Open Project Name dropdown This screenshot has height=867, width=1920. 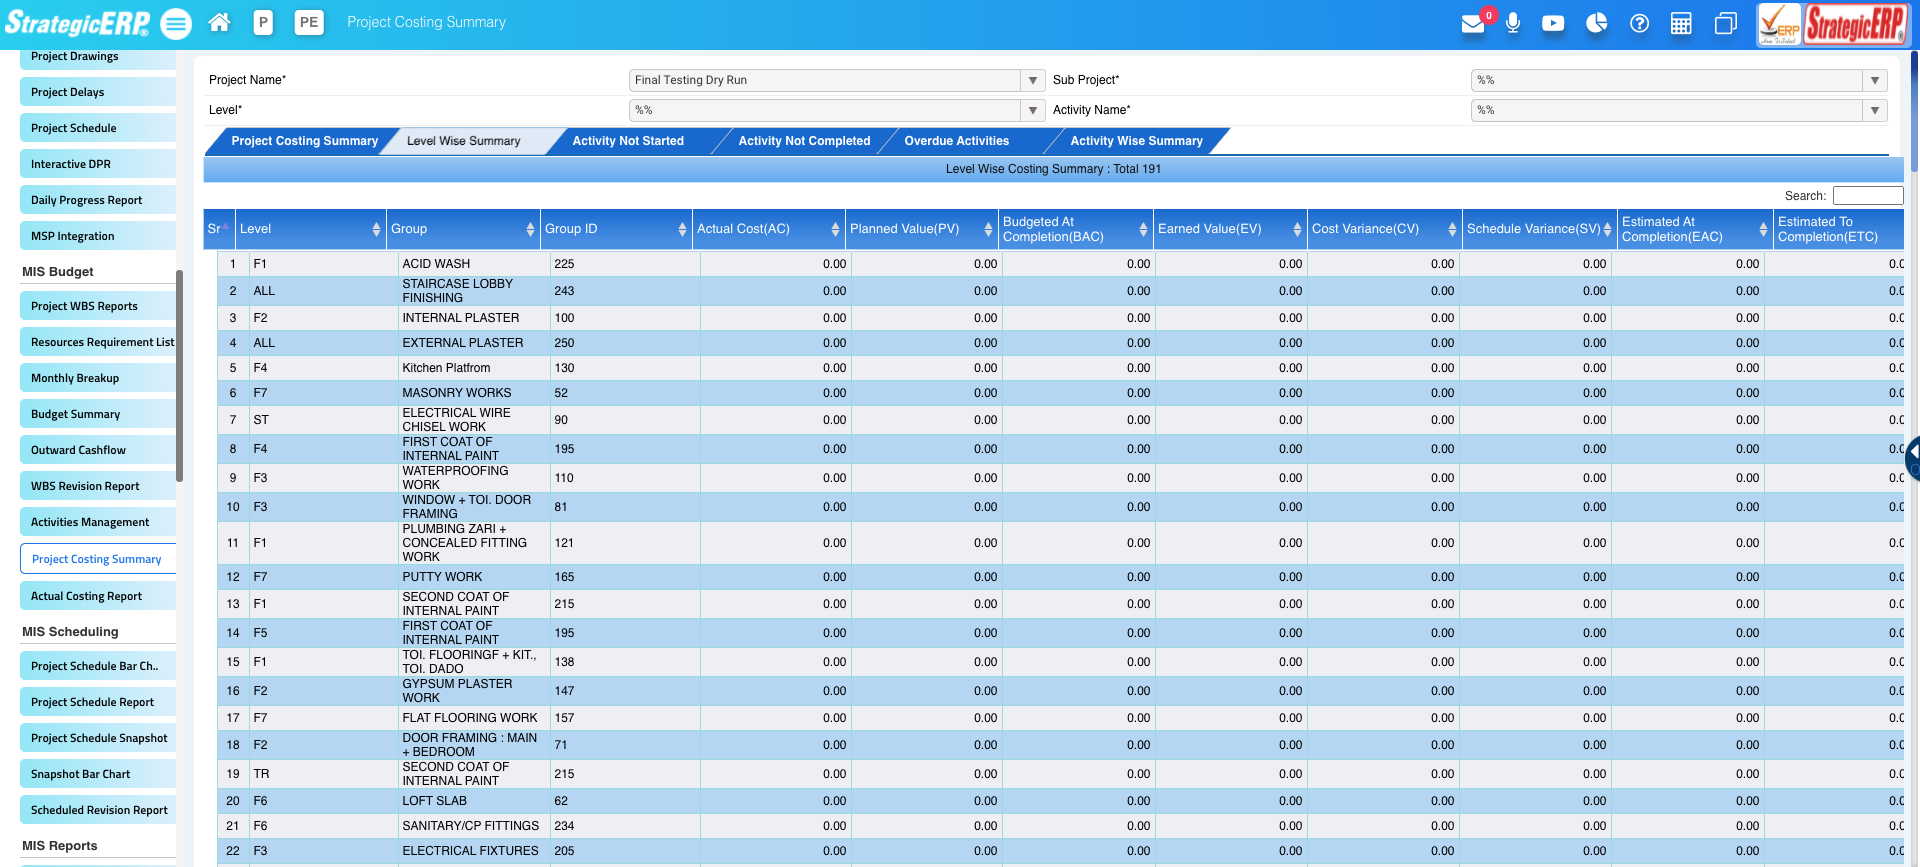(1033, 80)
